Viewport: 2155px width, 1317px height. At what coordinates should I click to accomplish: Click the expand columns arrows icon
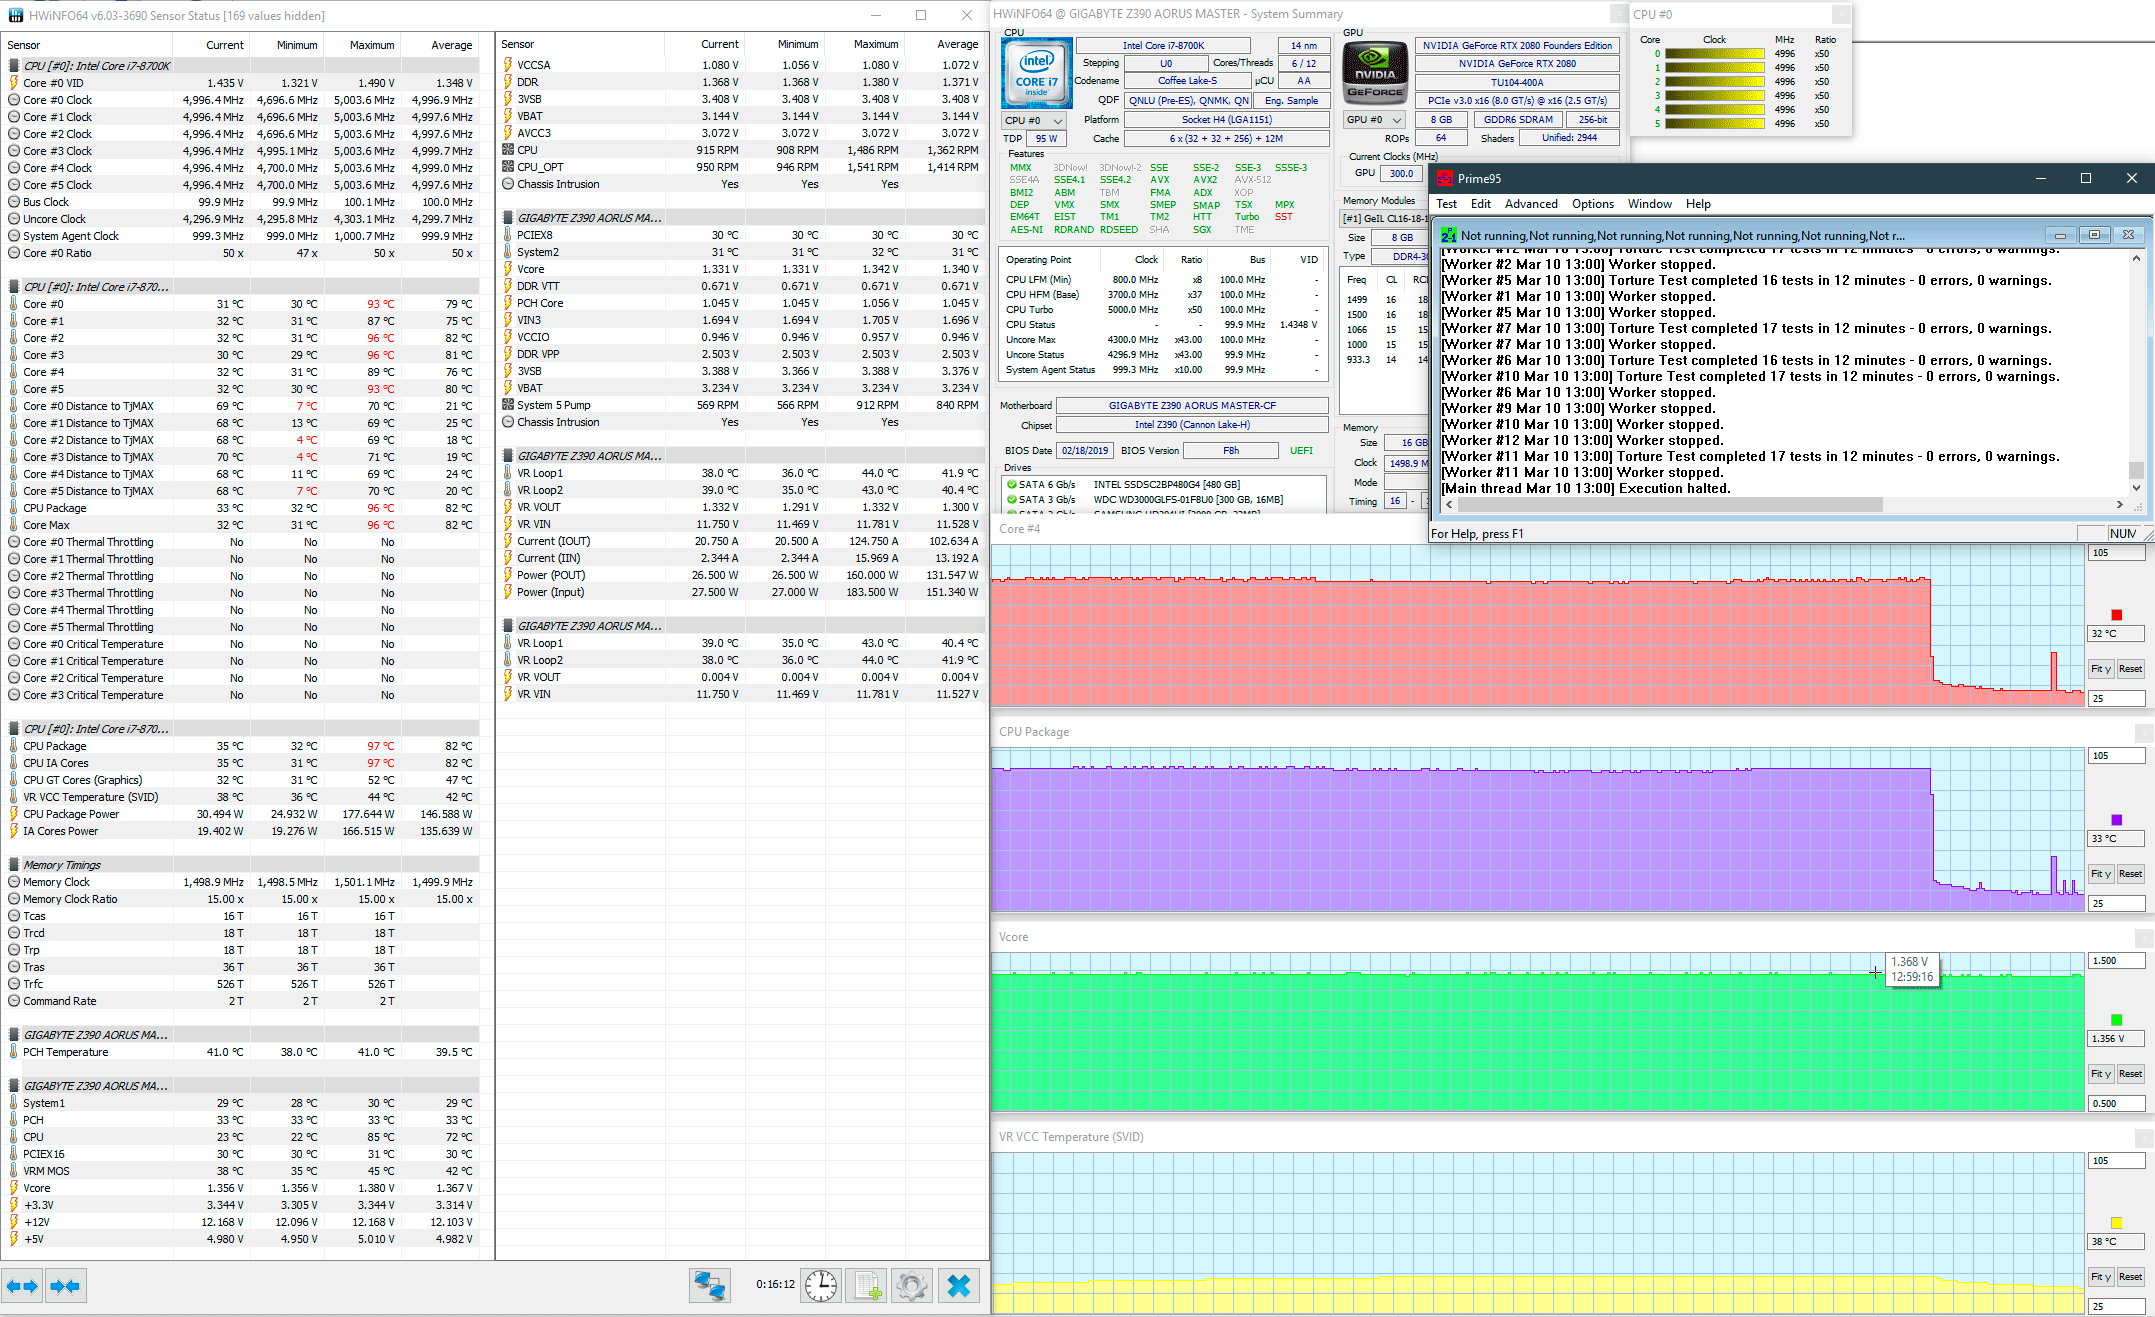(22, 1286)
